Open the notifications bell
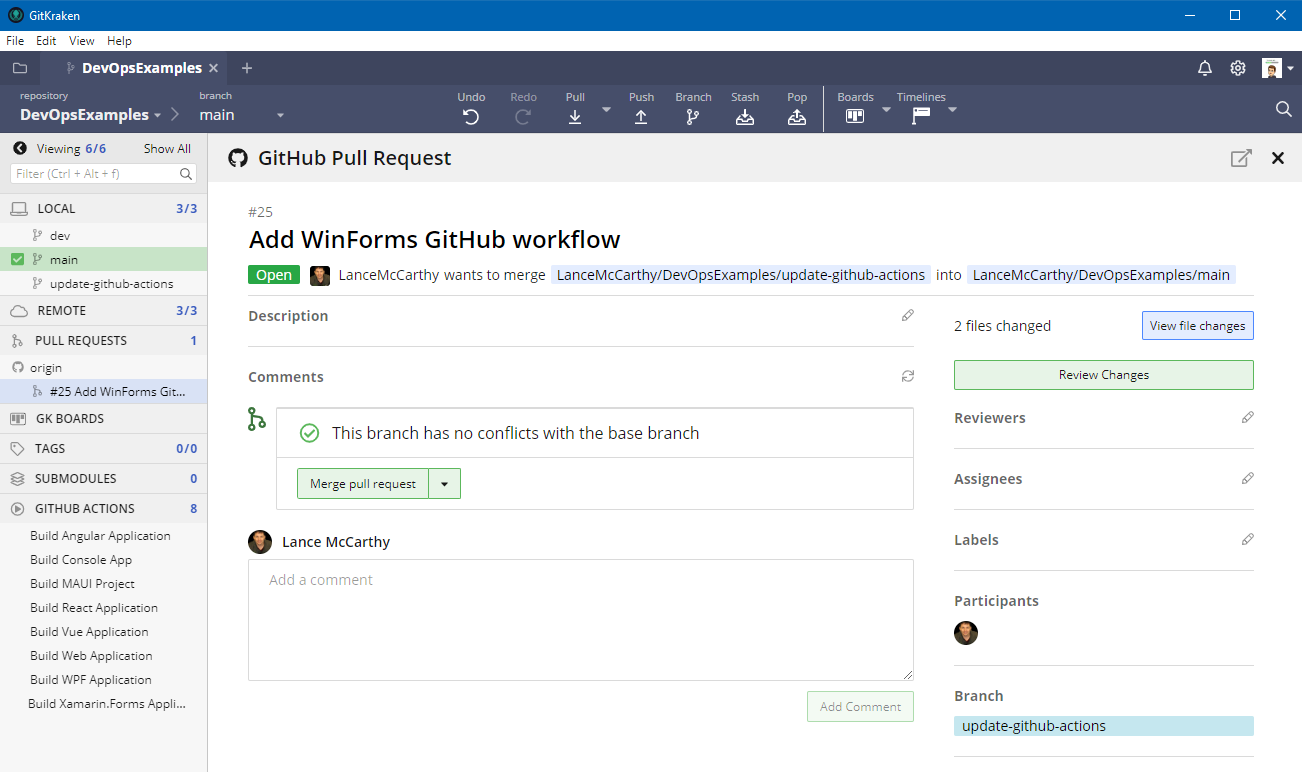 coord(1205,68)
